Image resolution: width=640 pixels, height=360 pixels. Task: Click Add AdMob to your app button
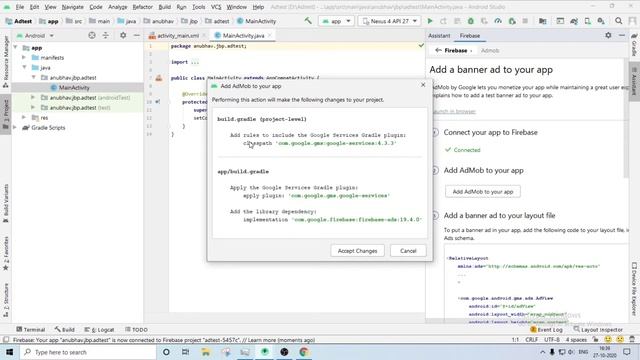(x=482, y=191)
